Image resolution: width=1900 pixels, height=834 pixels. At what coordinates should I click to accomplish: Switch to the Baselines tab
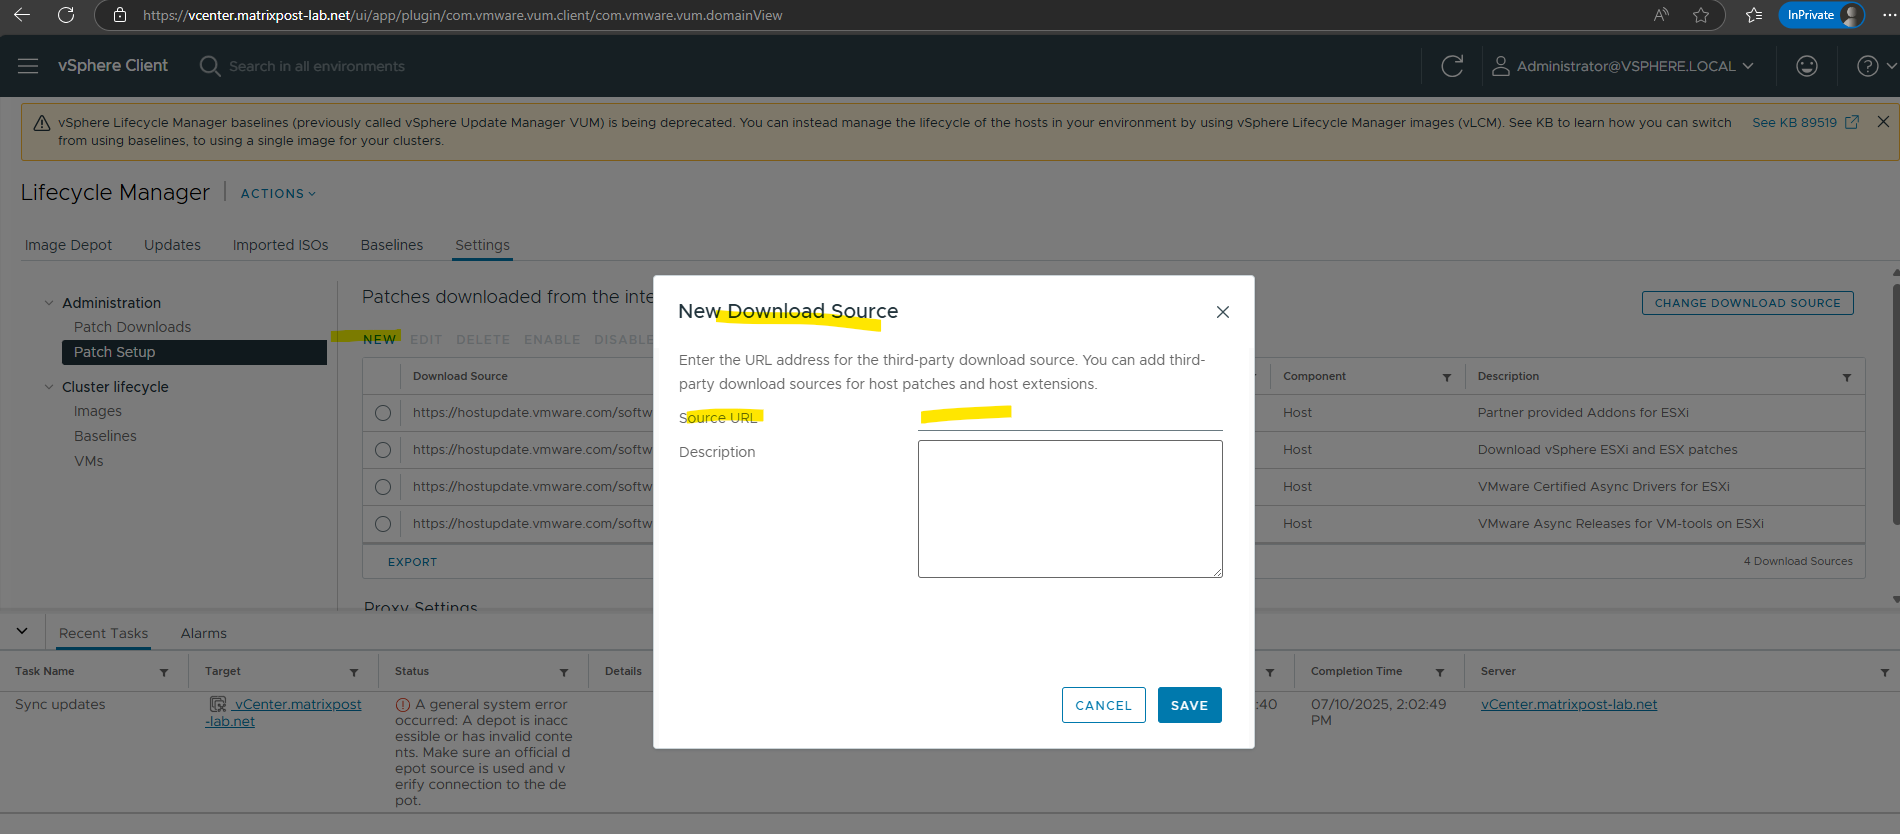tap(392, 245)
